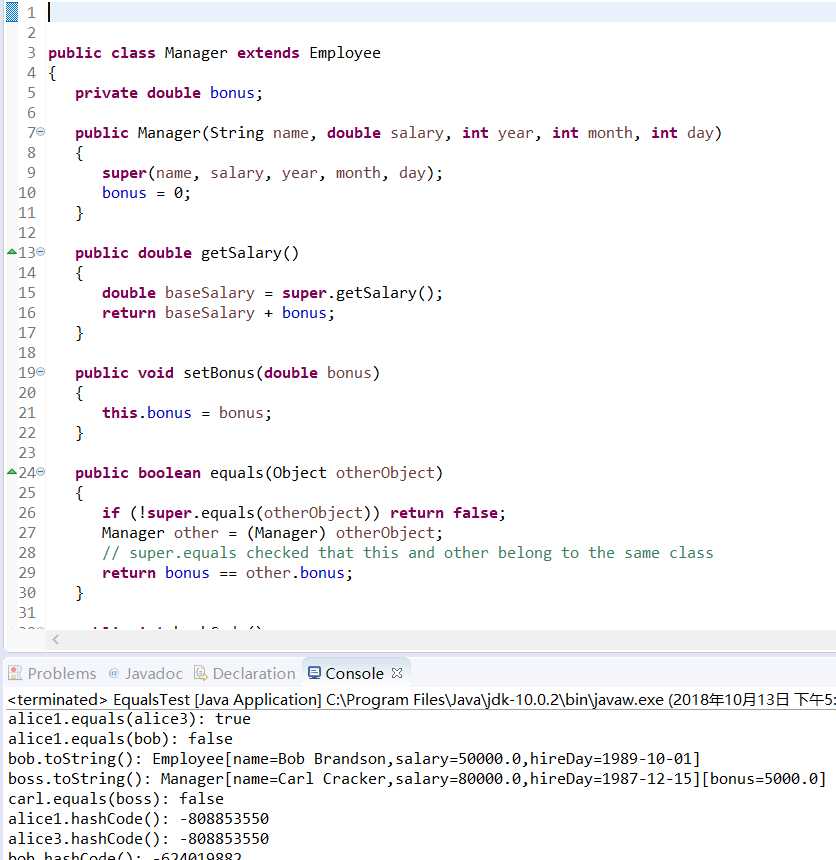This screenshot has height=860, width=836.
Task: Collapse the equals method fold marker
Action: coord(41,472)
